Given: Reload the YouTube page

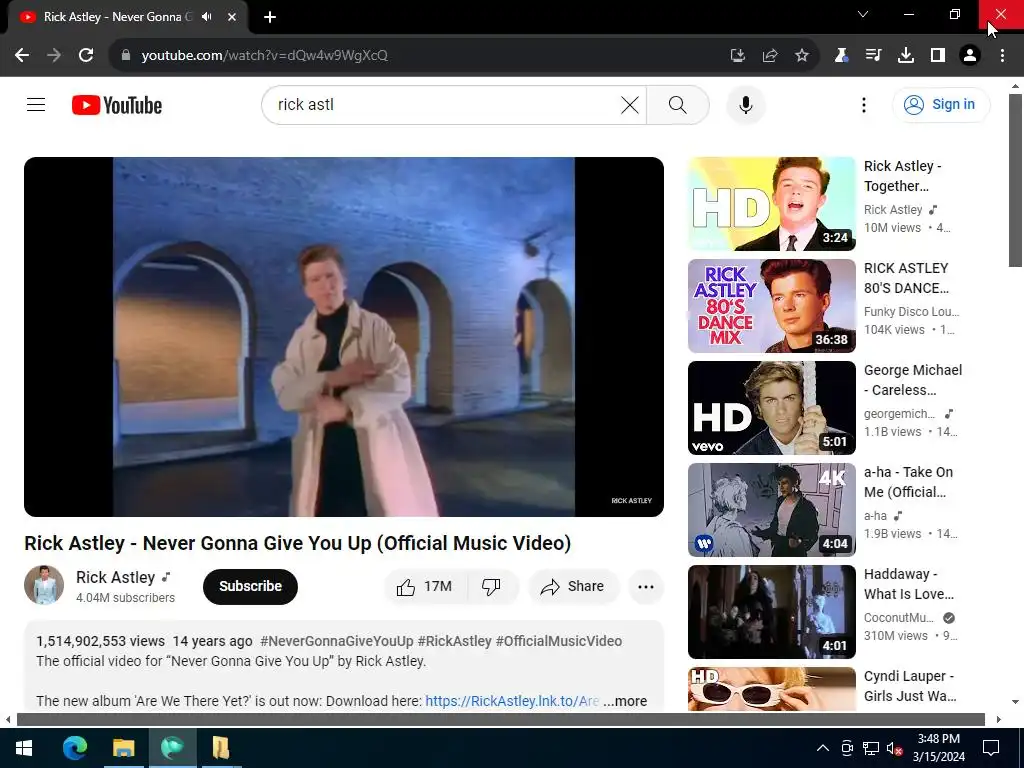Looking at the screenshot, I should click(86, 56).
